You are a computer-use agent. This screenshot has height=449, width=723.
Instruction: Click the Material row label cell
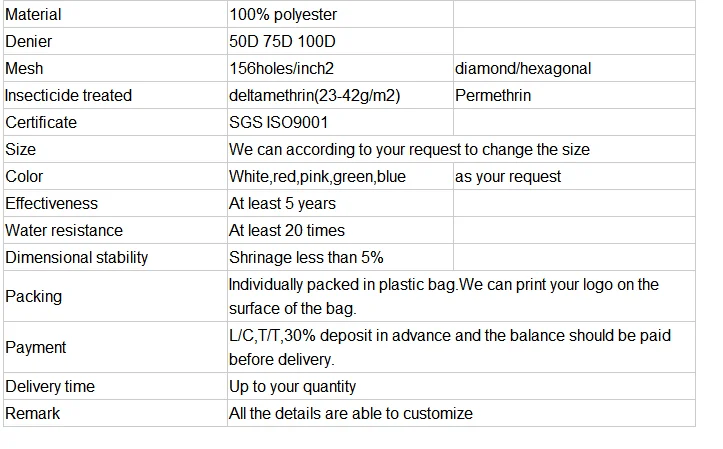click(34, 14)
